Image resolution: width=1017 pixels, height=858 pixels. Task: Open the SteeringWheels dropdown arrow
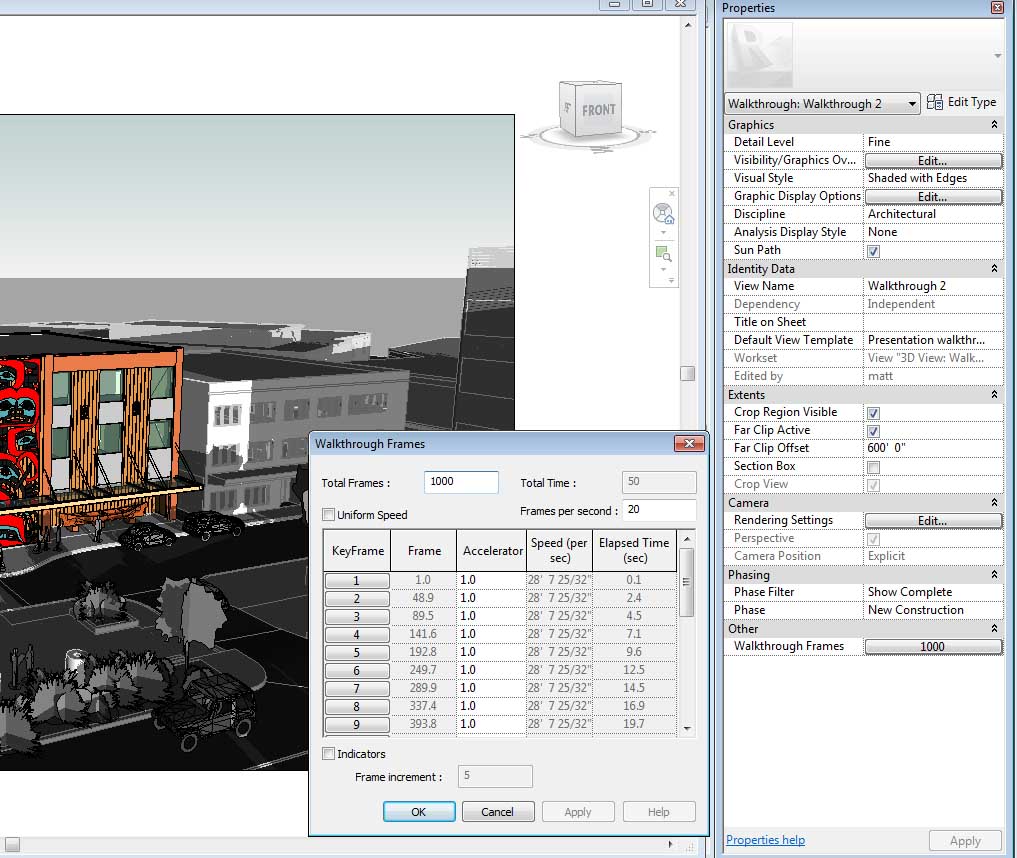(663, 233)
